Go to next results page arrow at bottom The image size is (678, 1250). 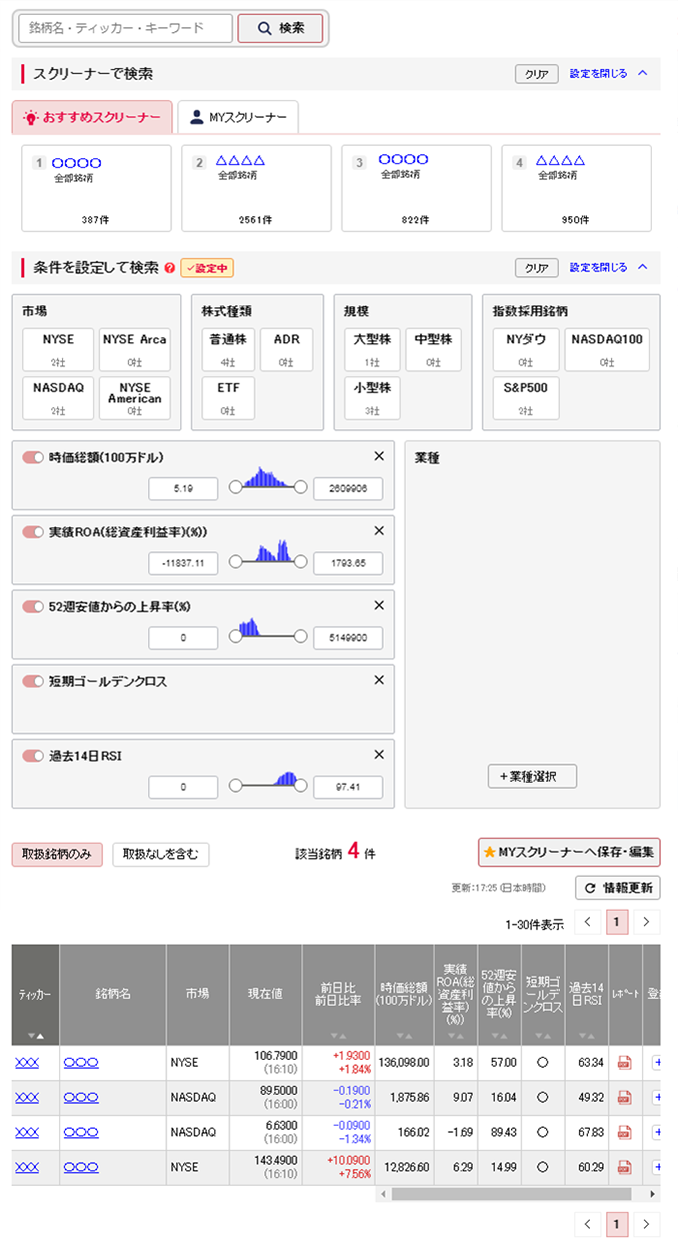647,1224
